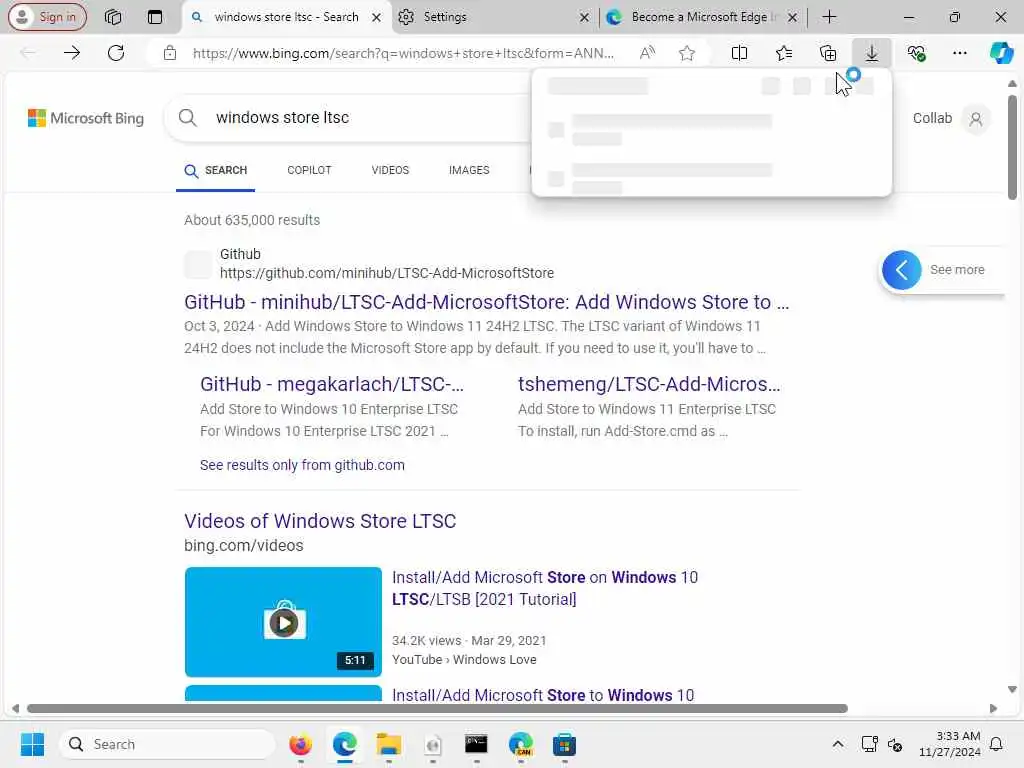Switch to the COPILOT tab
Viewport: 1024px width, 768px height.
click(309, 170)
